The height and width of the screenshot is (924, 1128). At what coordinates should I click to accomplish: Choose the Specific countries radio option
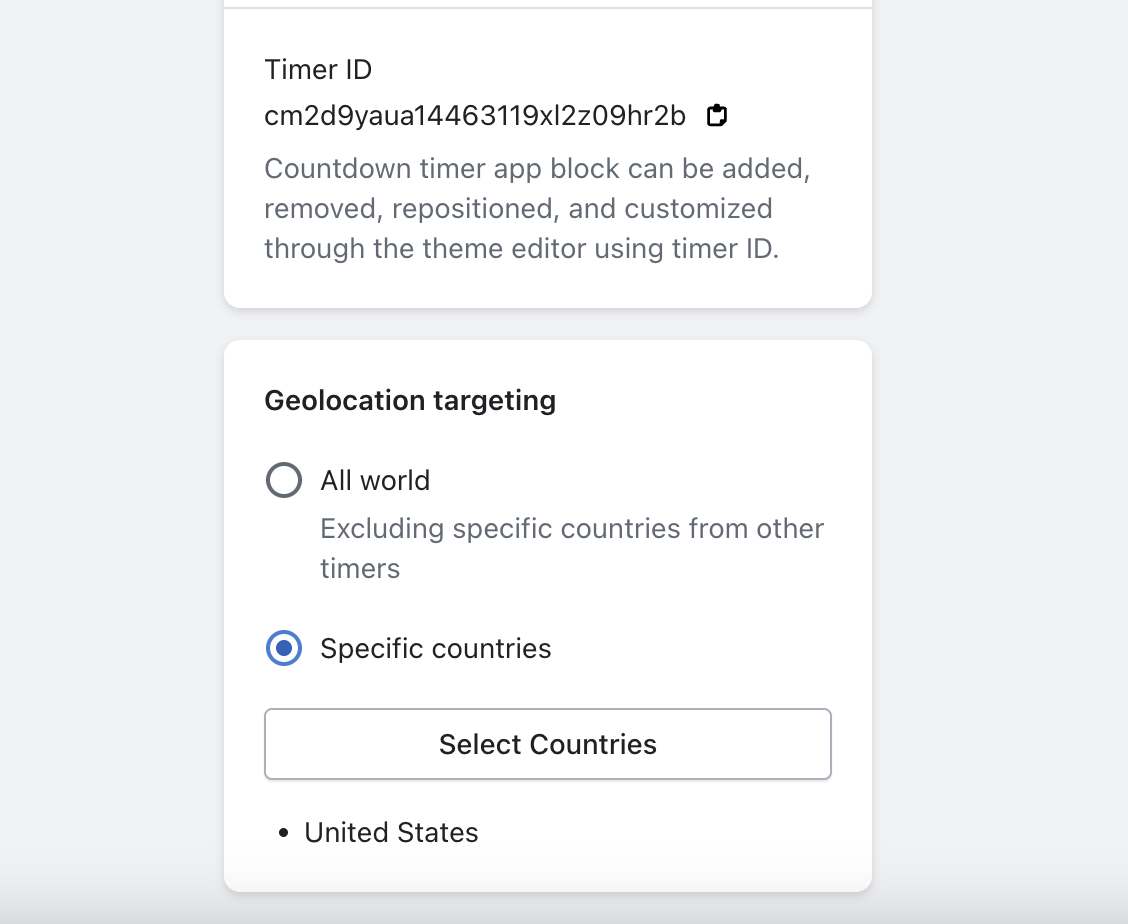[284, 649]
